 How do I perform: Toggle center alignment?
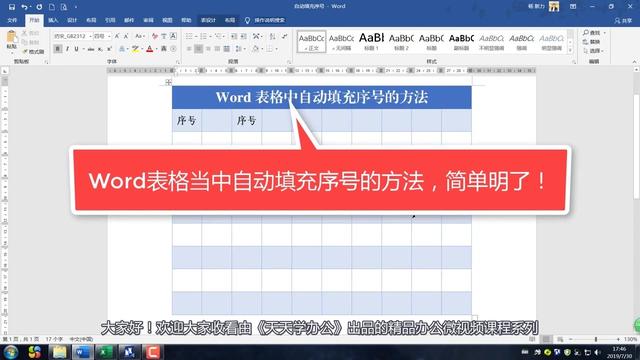[198, 49]
